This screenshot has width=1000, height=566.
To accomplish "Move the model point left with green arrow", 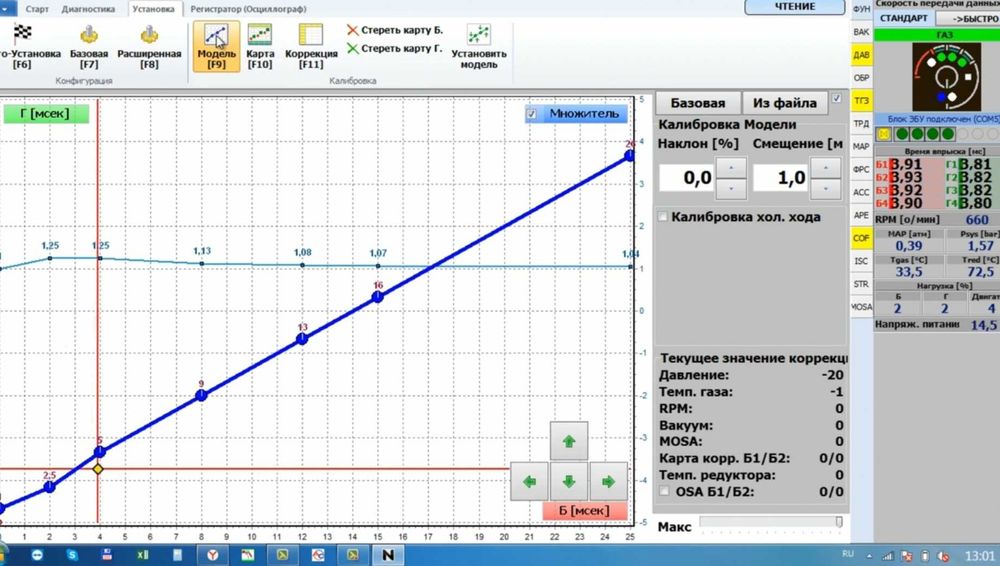I will (x=529, y=482).
